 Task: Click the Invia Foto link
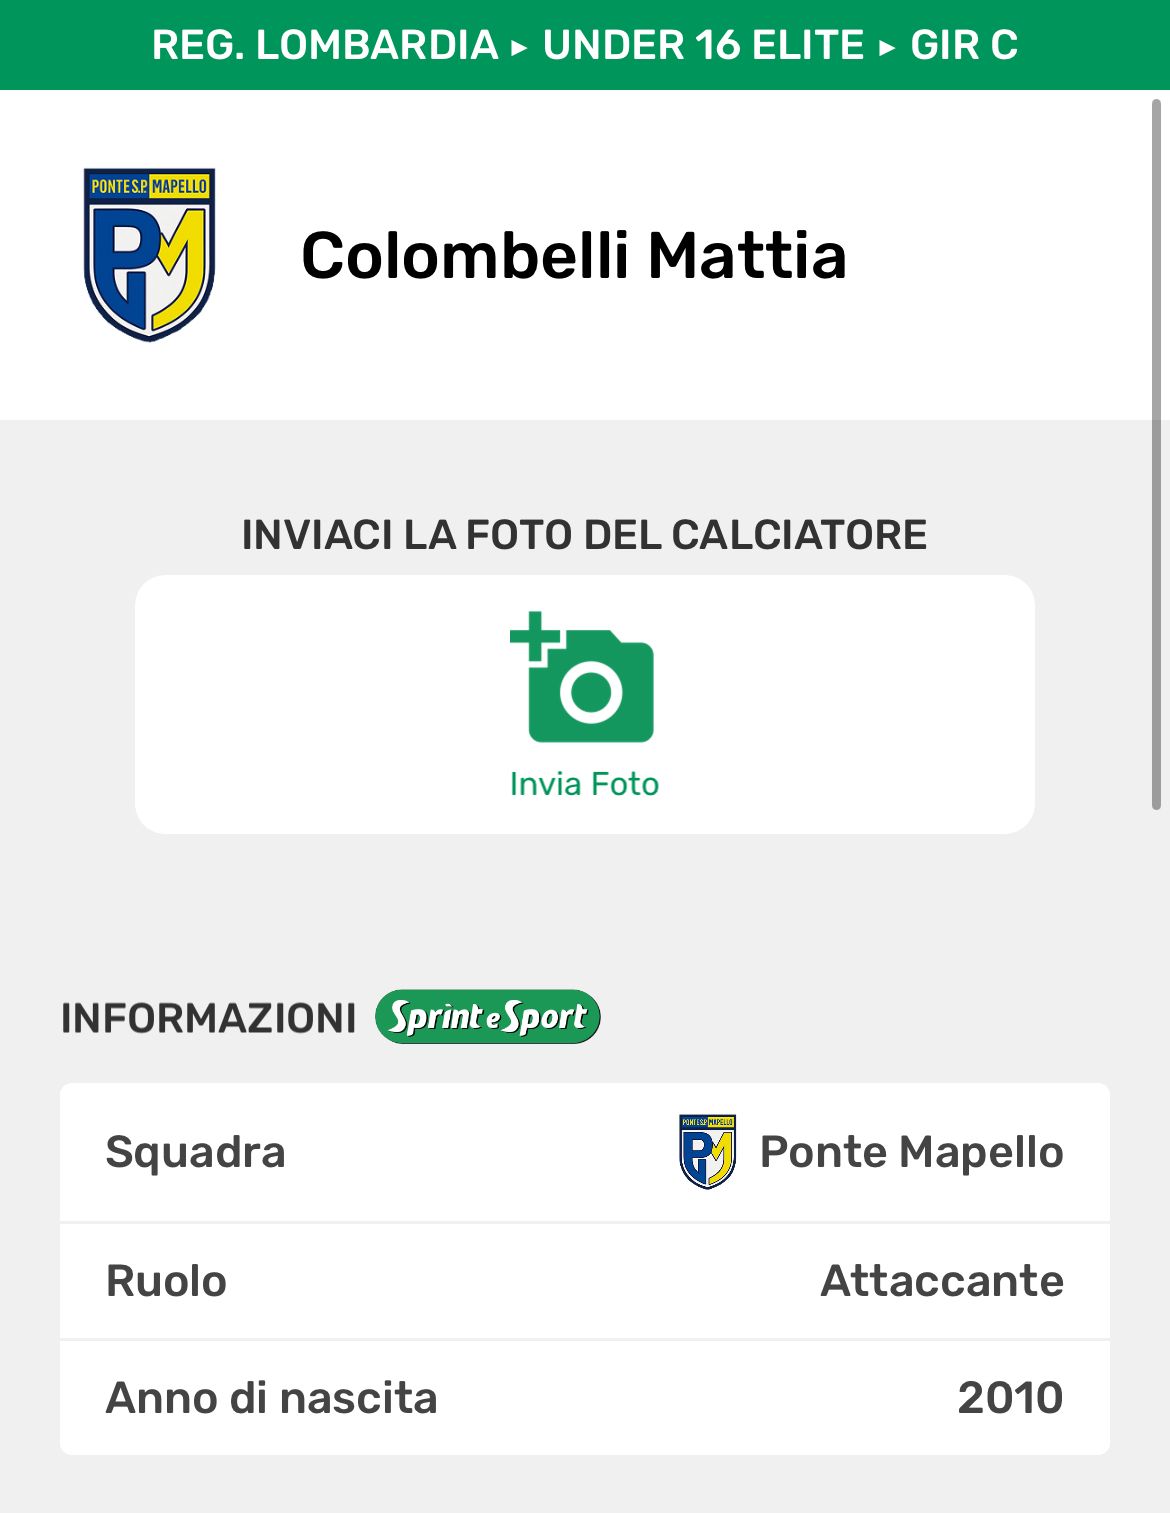(x=584, y=784)
